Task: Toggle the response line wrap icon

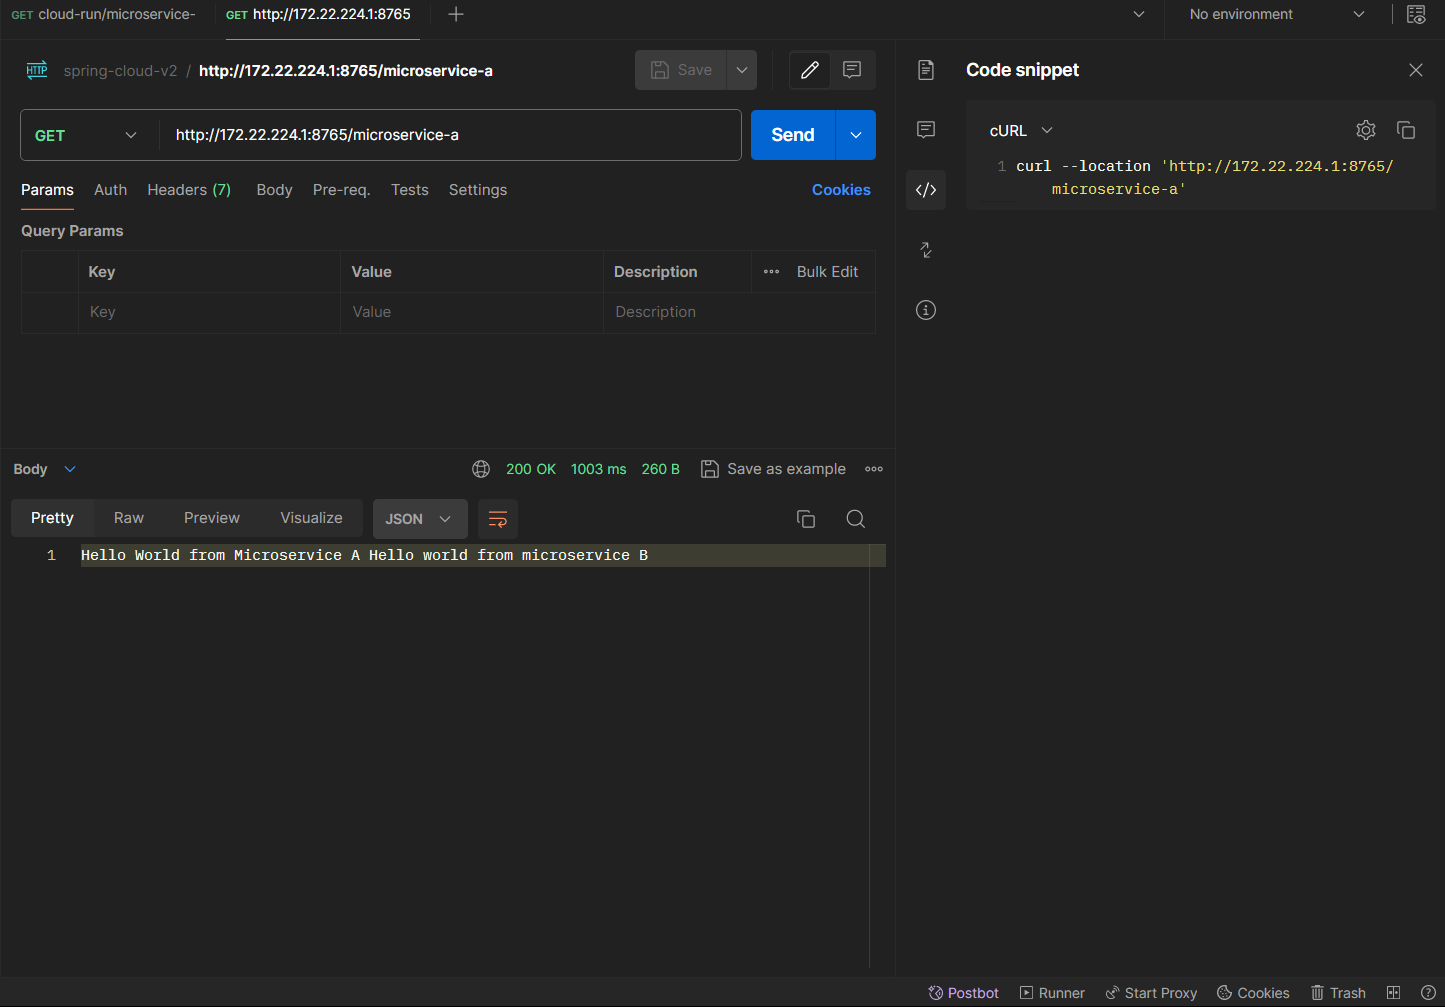Action: (x=498, y=519)
